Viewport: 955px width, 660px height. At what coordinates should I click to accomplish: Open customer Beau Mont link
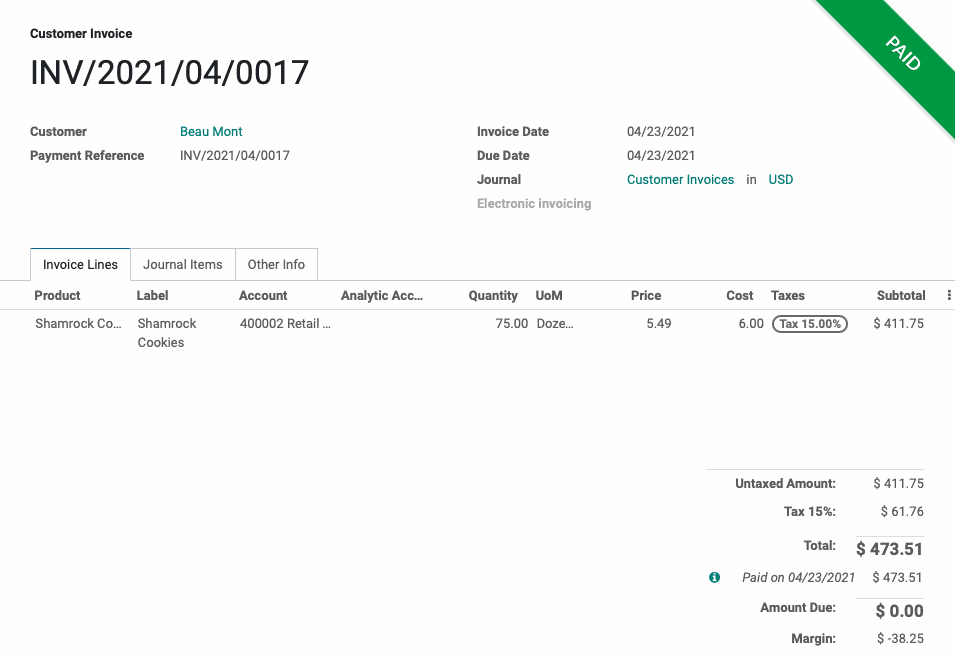tap(211, 132)
